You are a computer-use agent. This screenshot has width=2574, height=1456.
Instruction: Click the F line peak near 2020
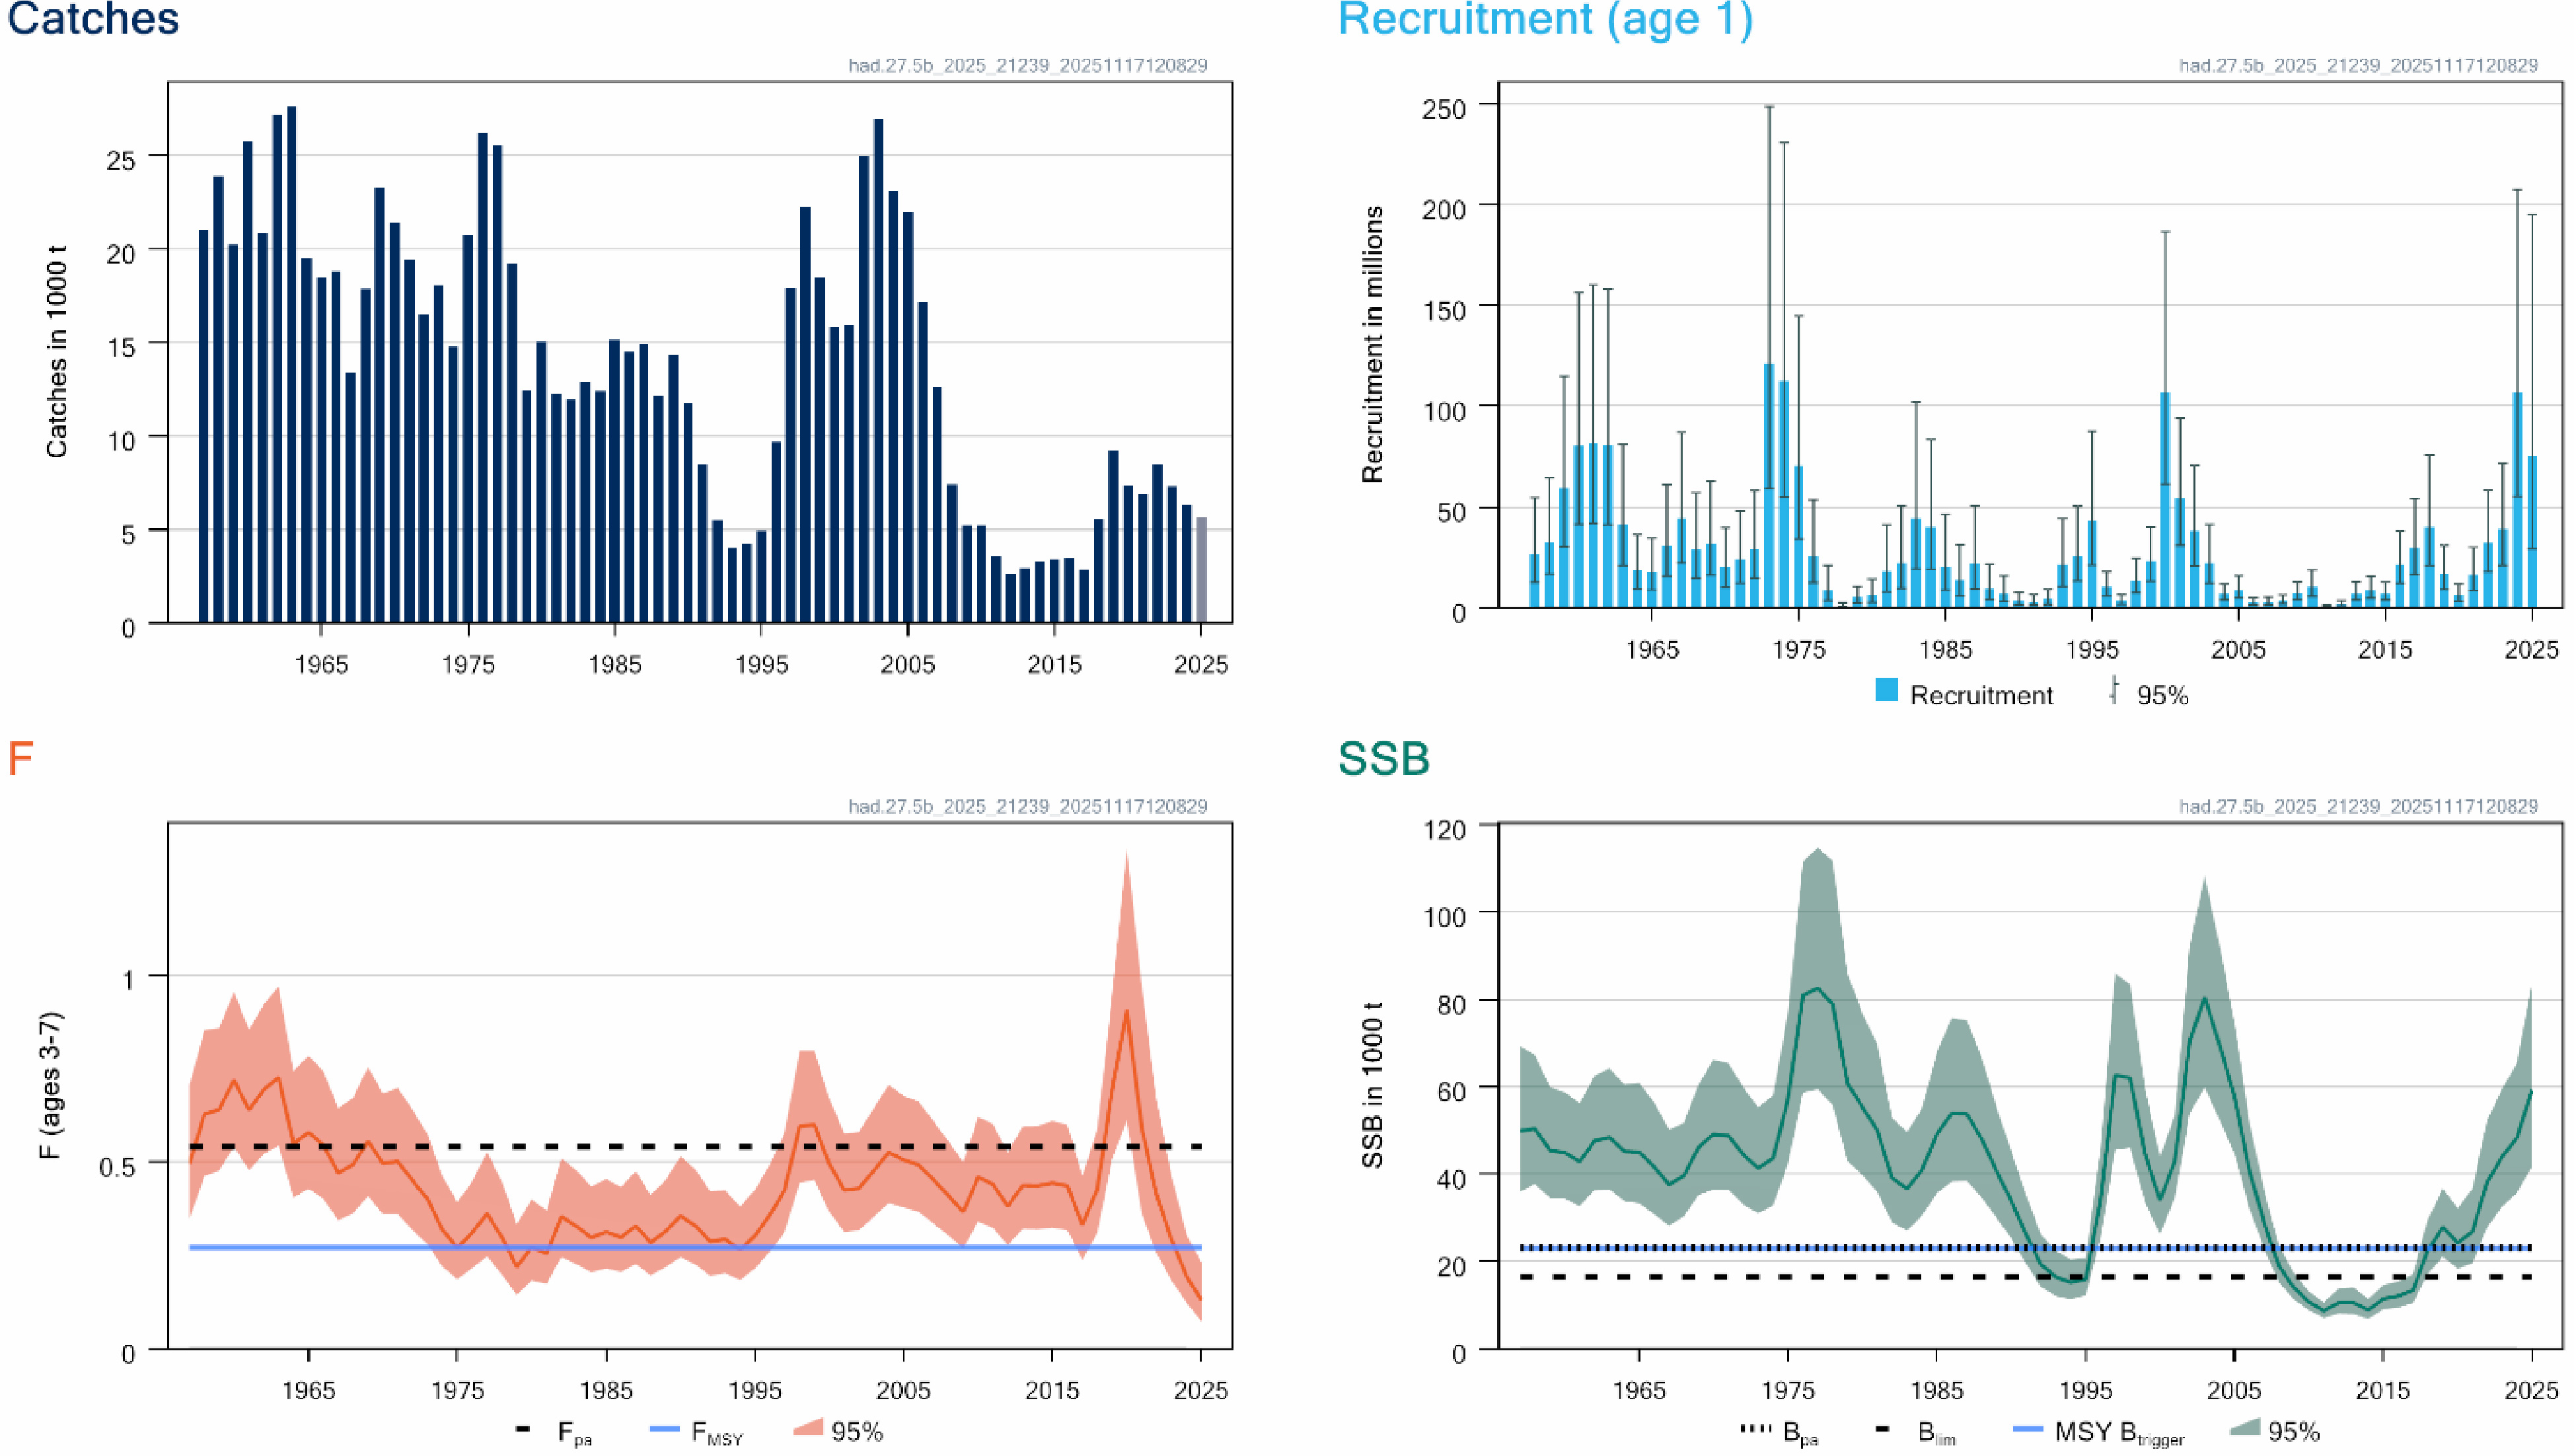pyautogui.click(x=1126, y=1012)
